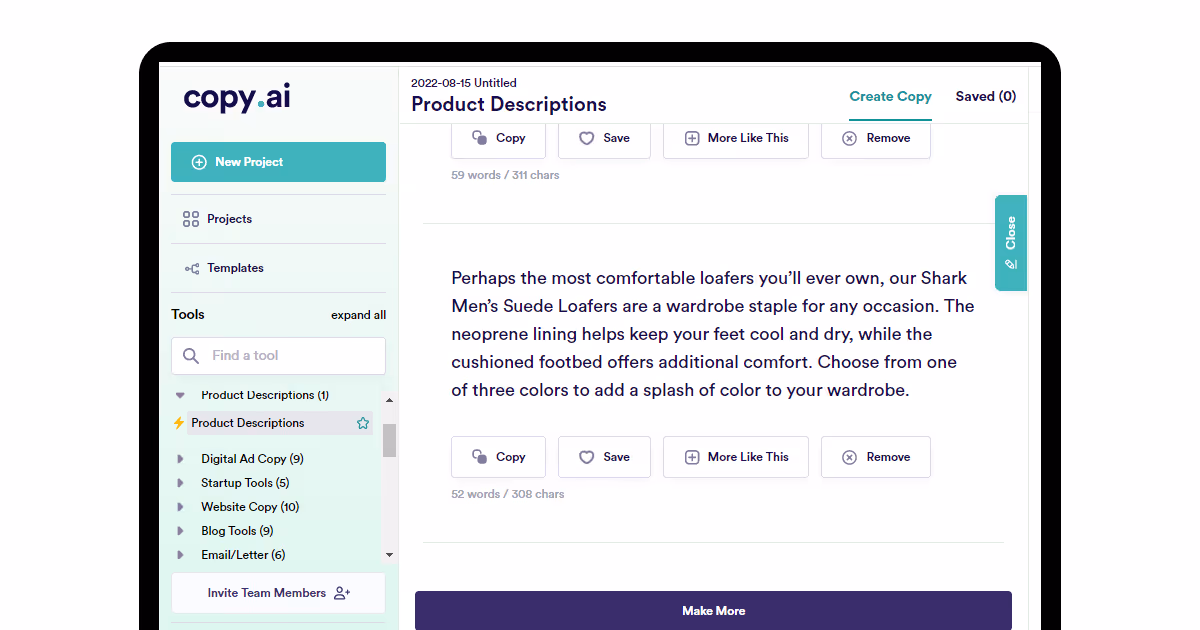Image resolution: width=1200 pixels, height=630 pixels.
Task: Collapse the Product Descriptions (1) category
Action: pos(181,395)
